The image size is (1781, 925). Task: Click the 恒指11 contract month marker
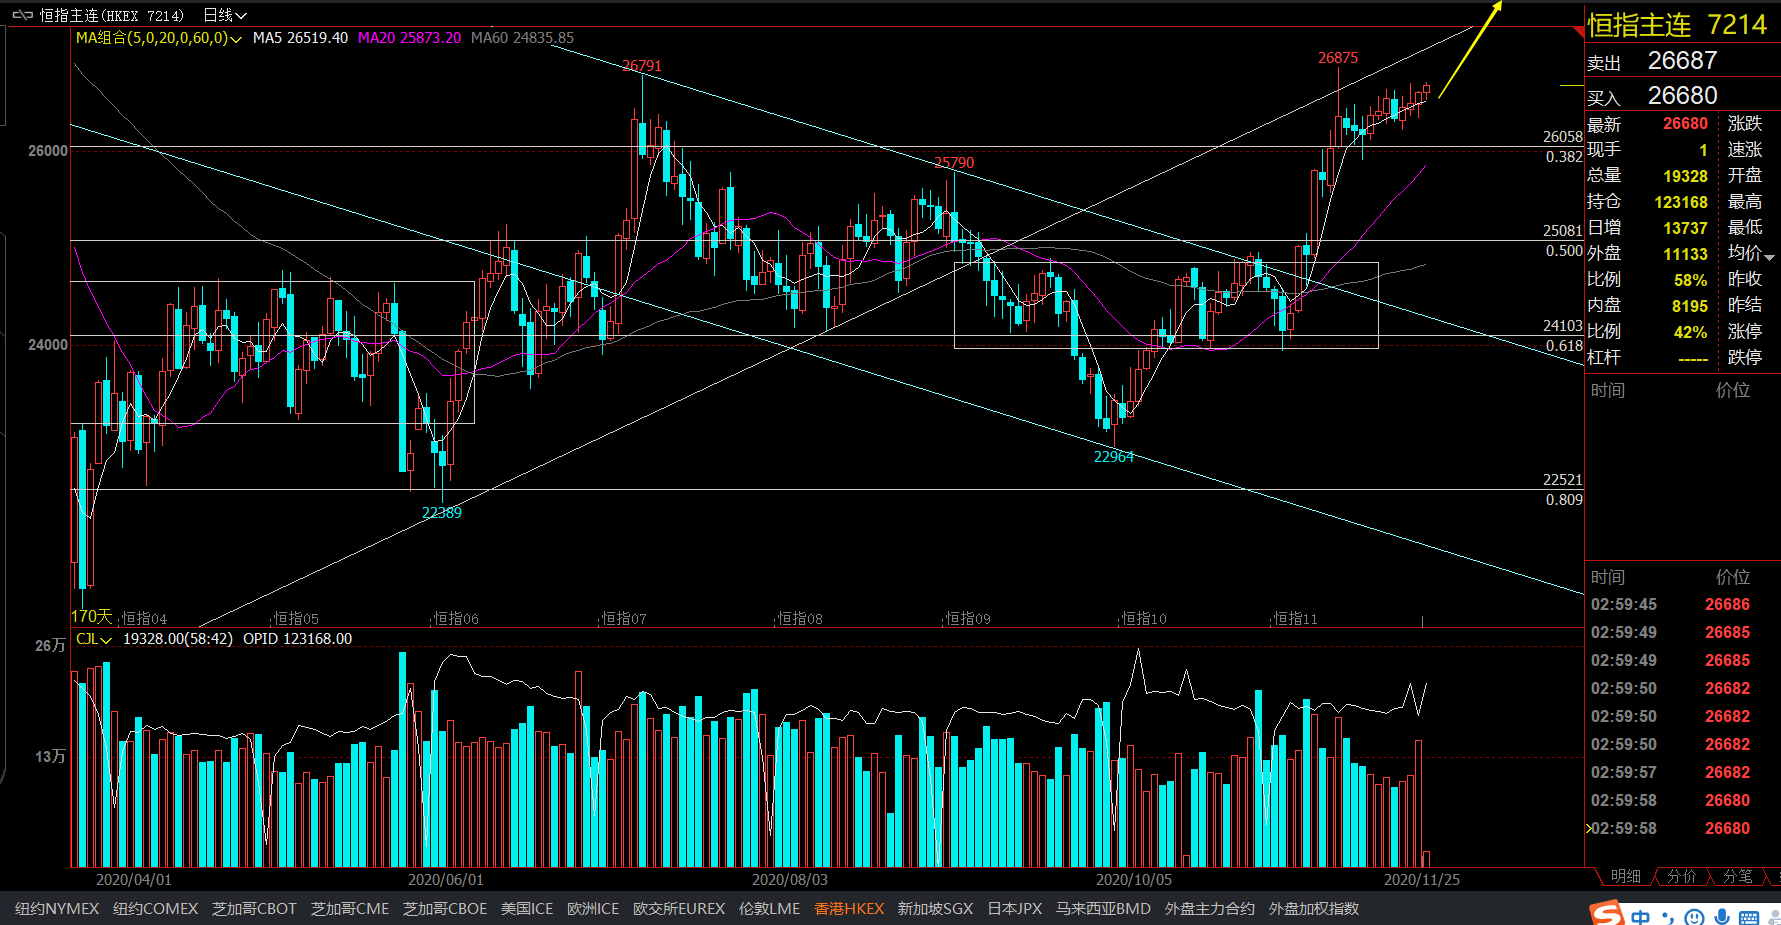[x=1295, y=619]
